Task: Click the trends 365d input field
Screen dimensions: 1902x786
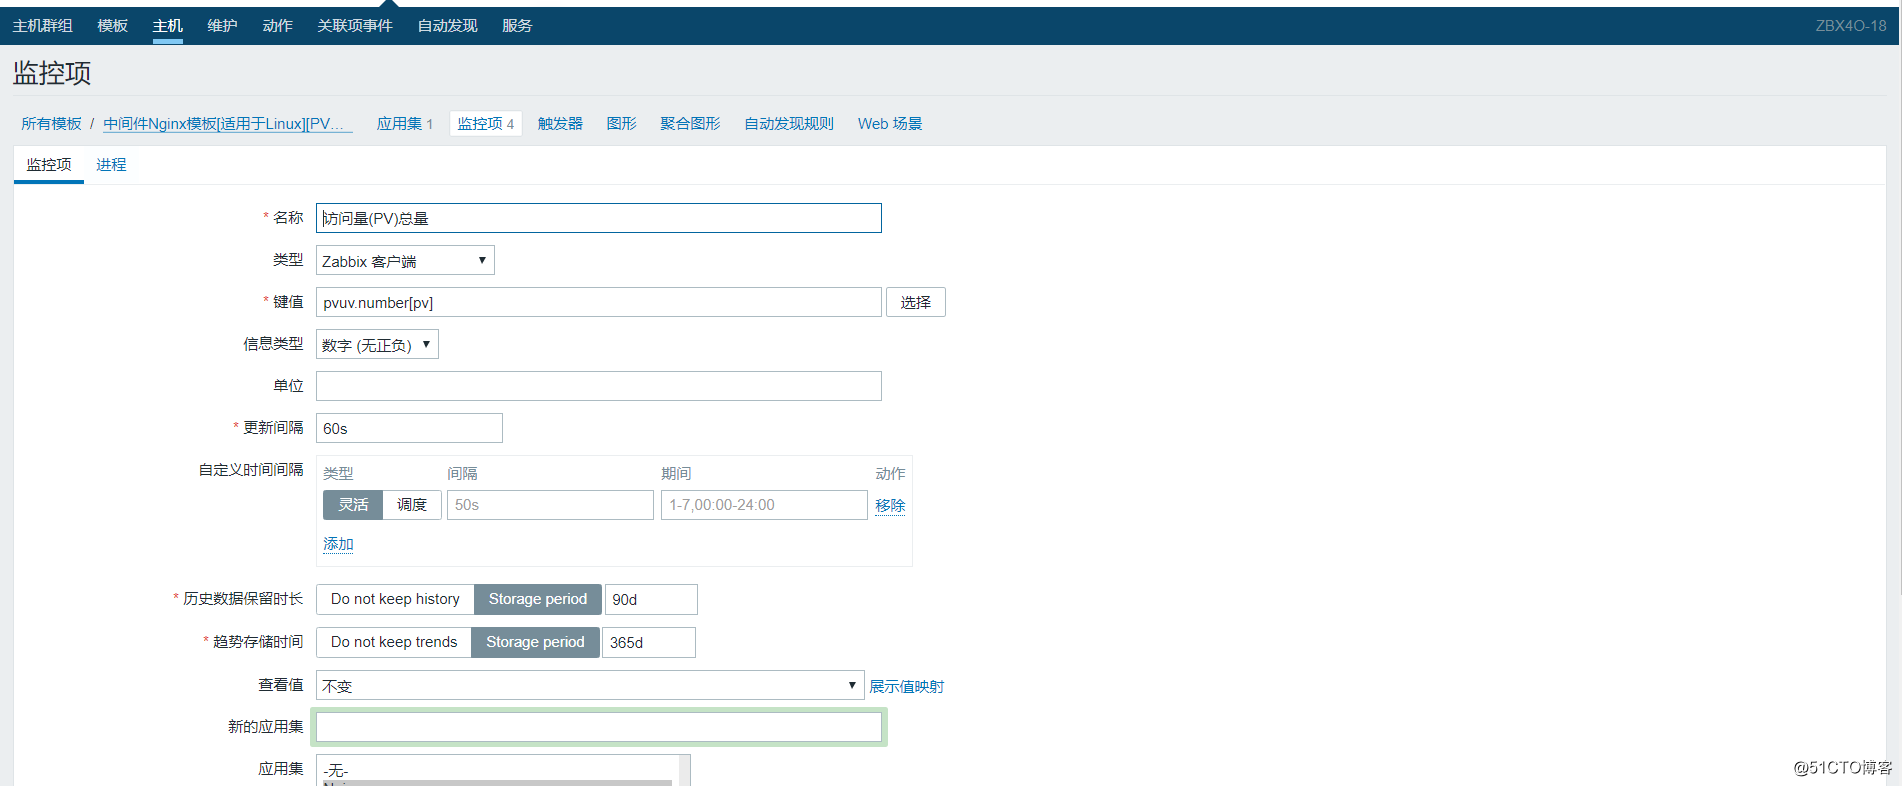Action: (x=649, y=642)
